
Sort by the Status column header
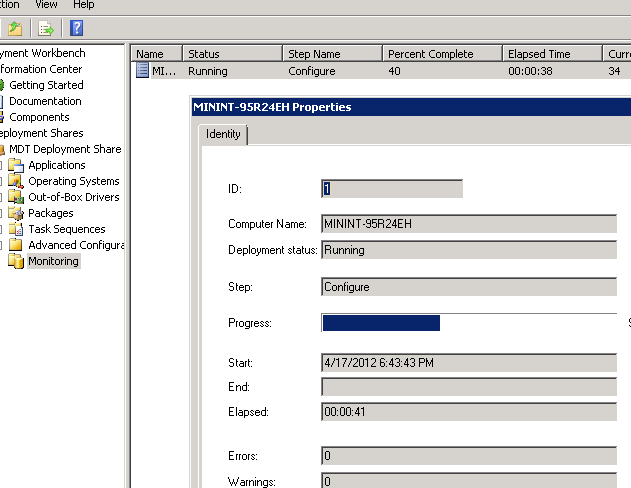pyautogui.click(x=233, y=54)
